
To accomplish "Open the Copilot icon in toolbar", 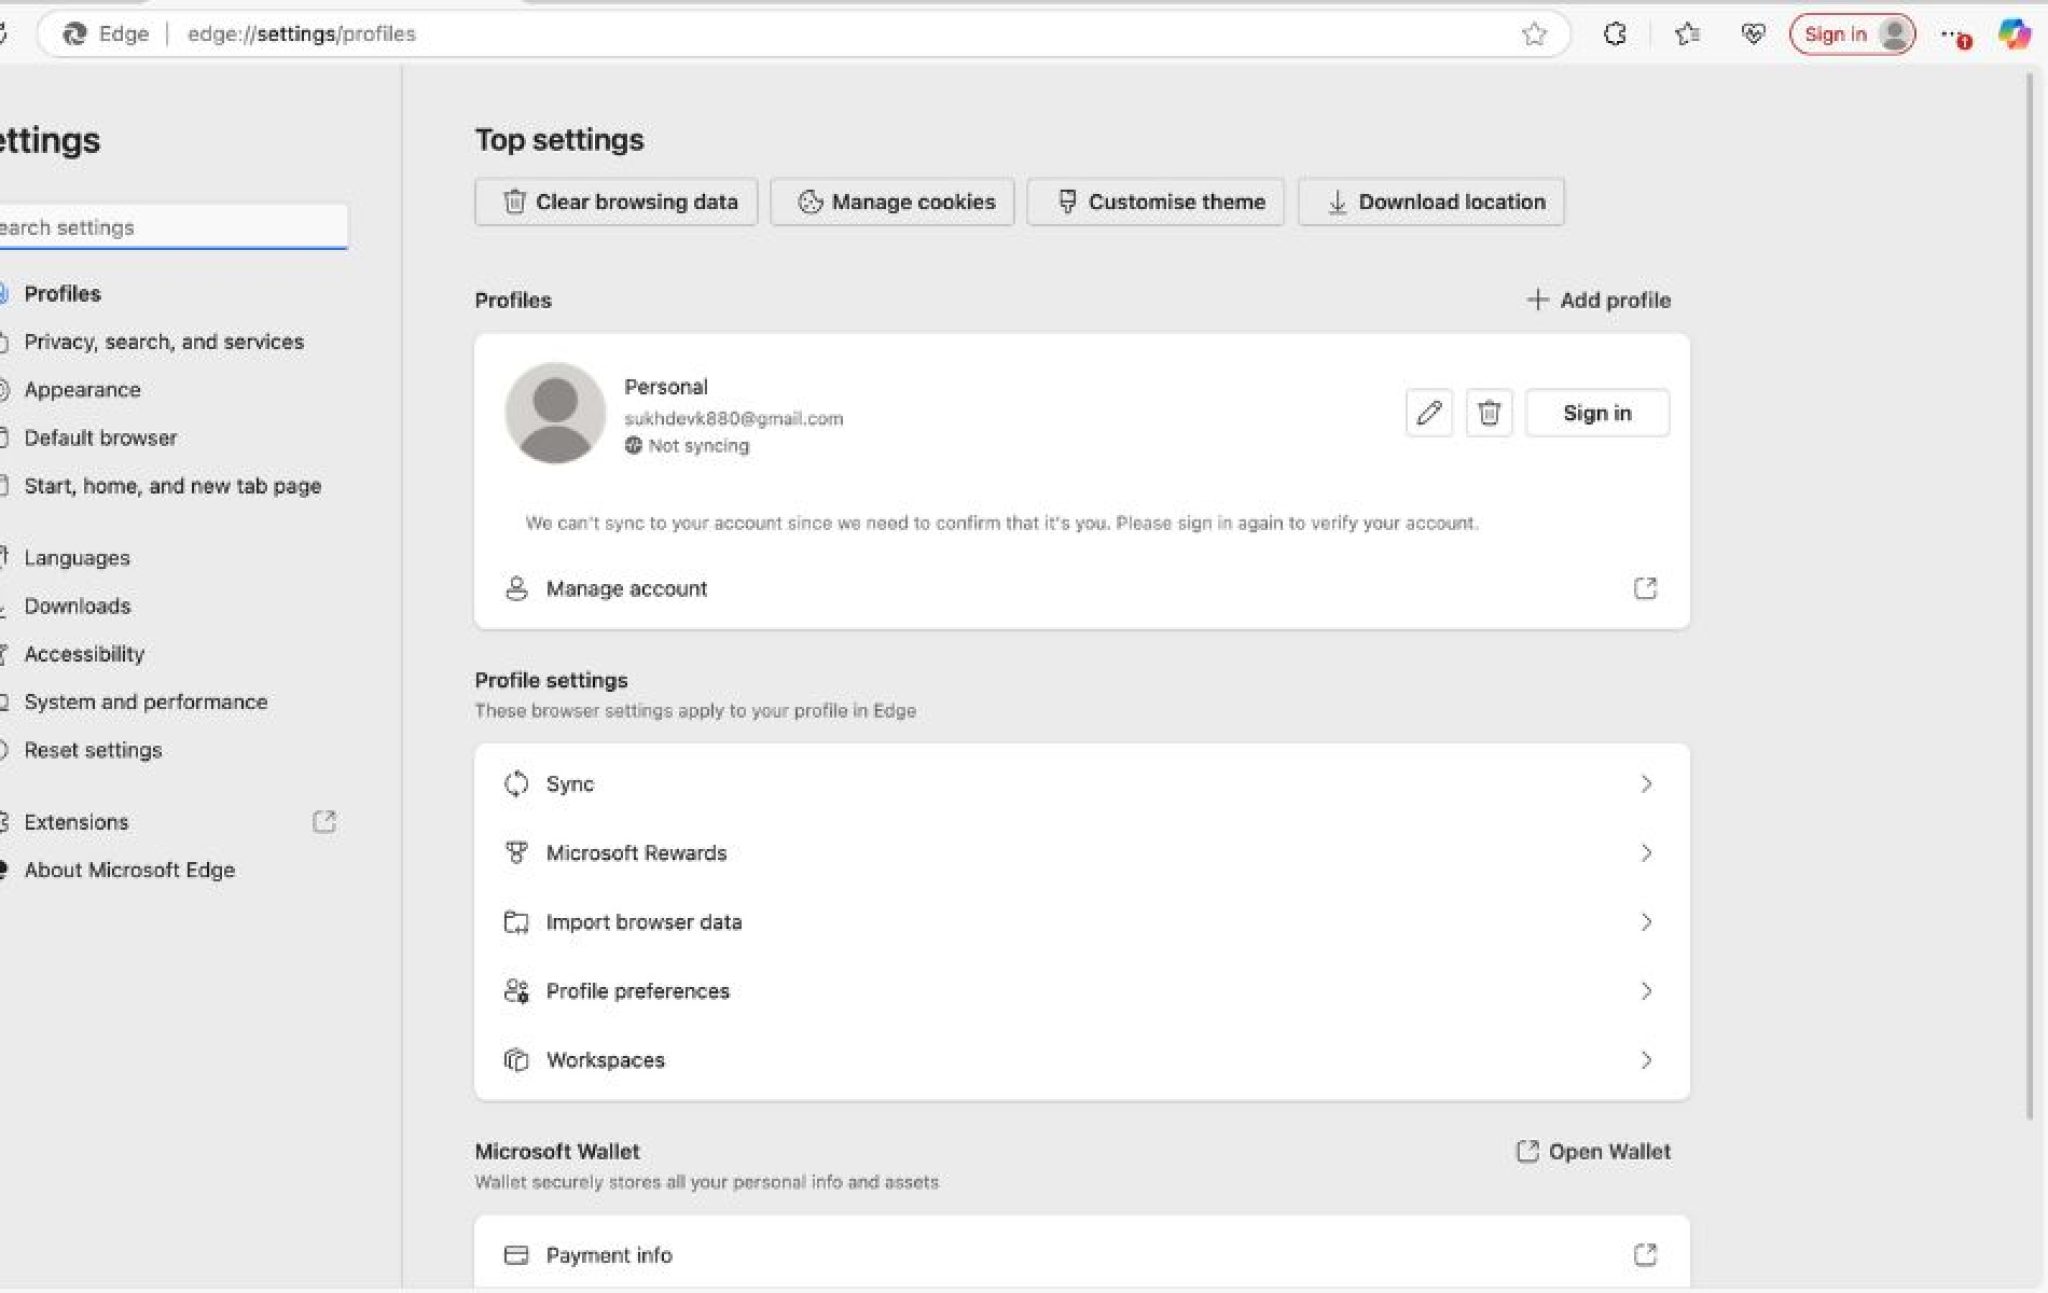I will pyautogui.click(x=2013, y=34).
